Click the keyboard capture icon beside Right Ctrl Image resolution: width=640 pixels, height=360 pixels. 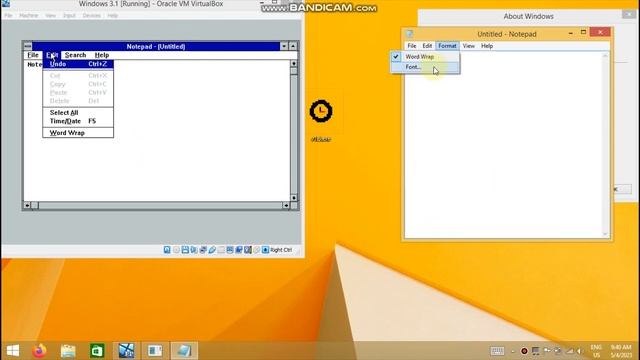click(265, 250)
